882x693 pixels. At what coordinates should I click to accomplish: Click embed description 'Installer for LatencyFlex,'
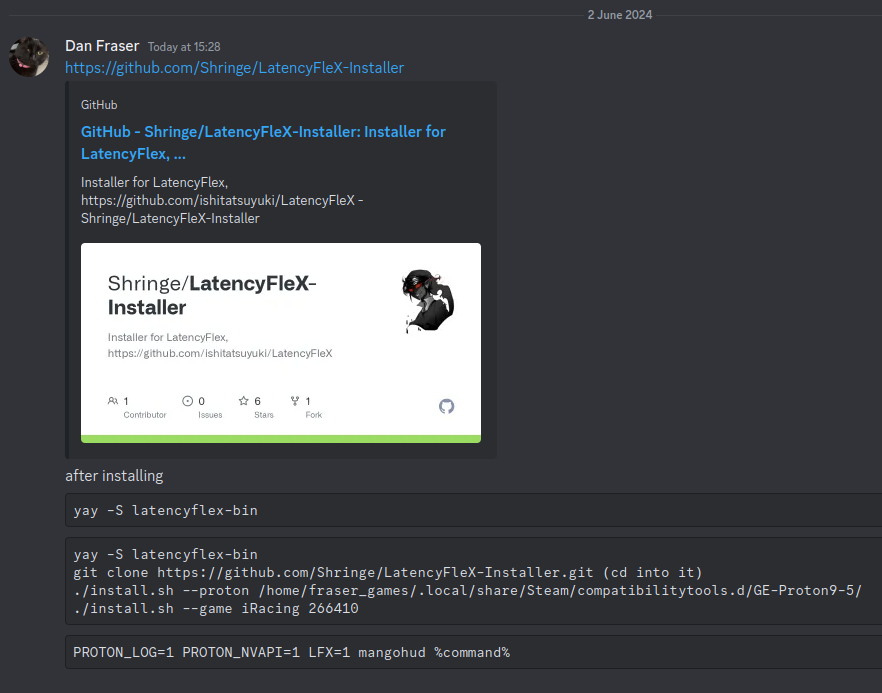click(x=154, y=182)
